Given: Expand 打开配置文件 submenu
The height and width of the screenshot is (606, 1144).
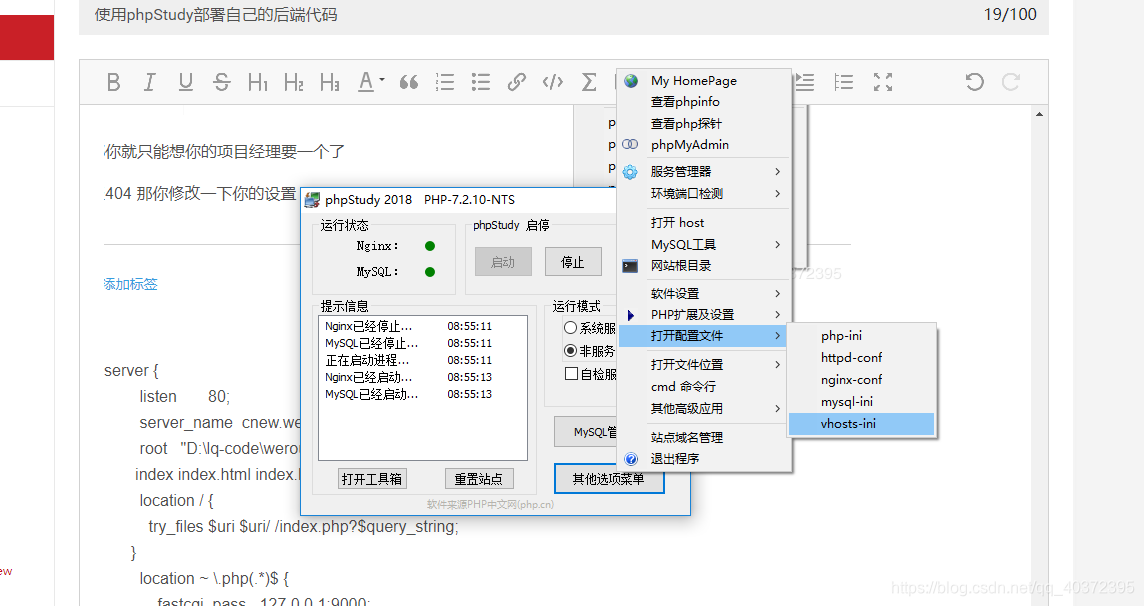Looking at the screenshot, I should tap(704, 335).
